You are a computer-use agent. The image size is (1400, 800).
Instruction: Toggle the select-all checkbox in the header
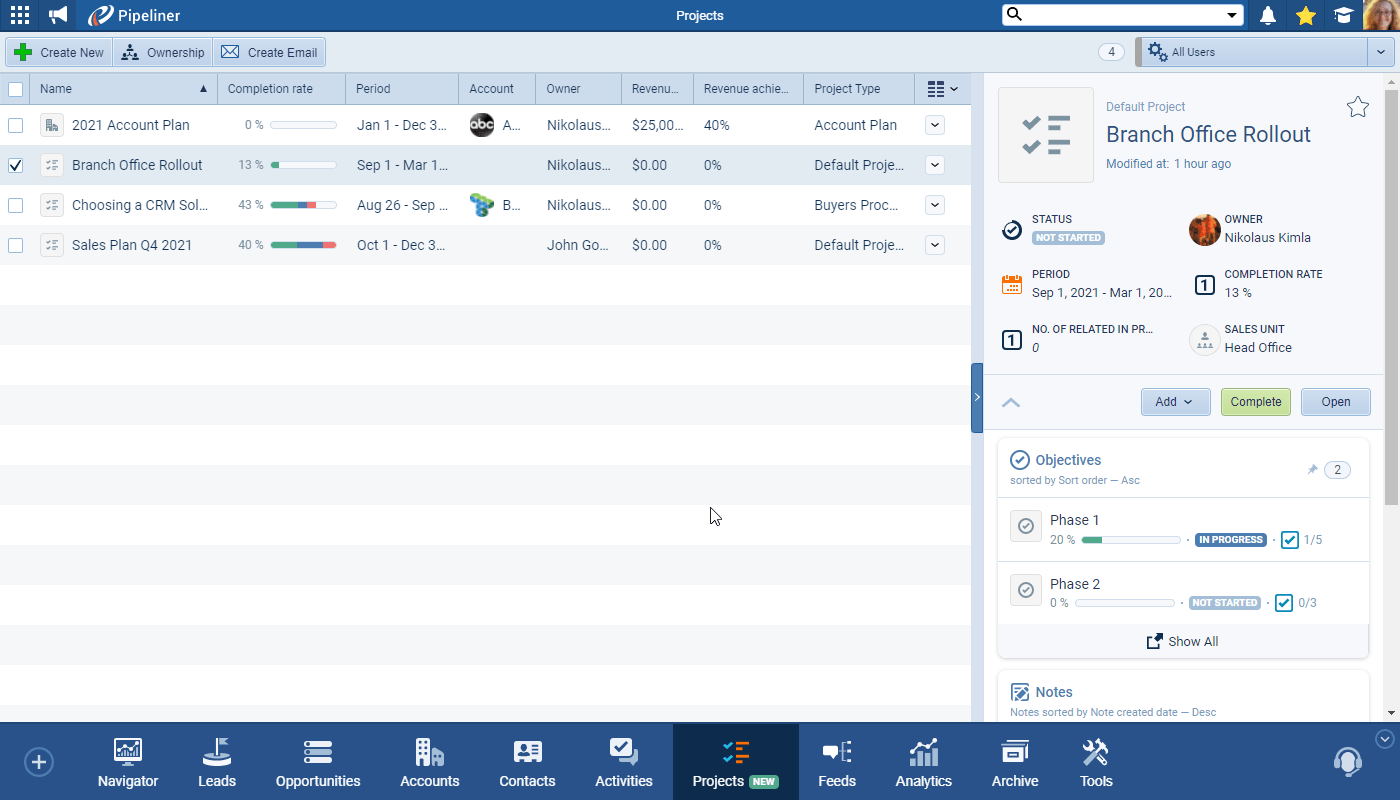click(x=15, y=88)
